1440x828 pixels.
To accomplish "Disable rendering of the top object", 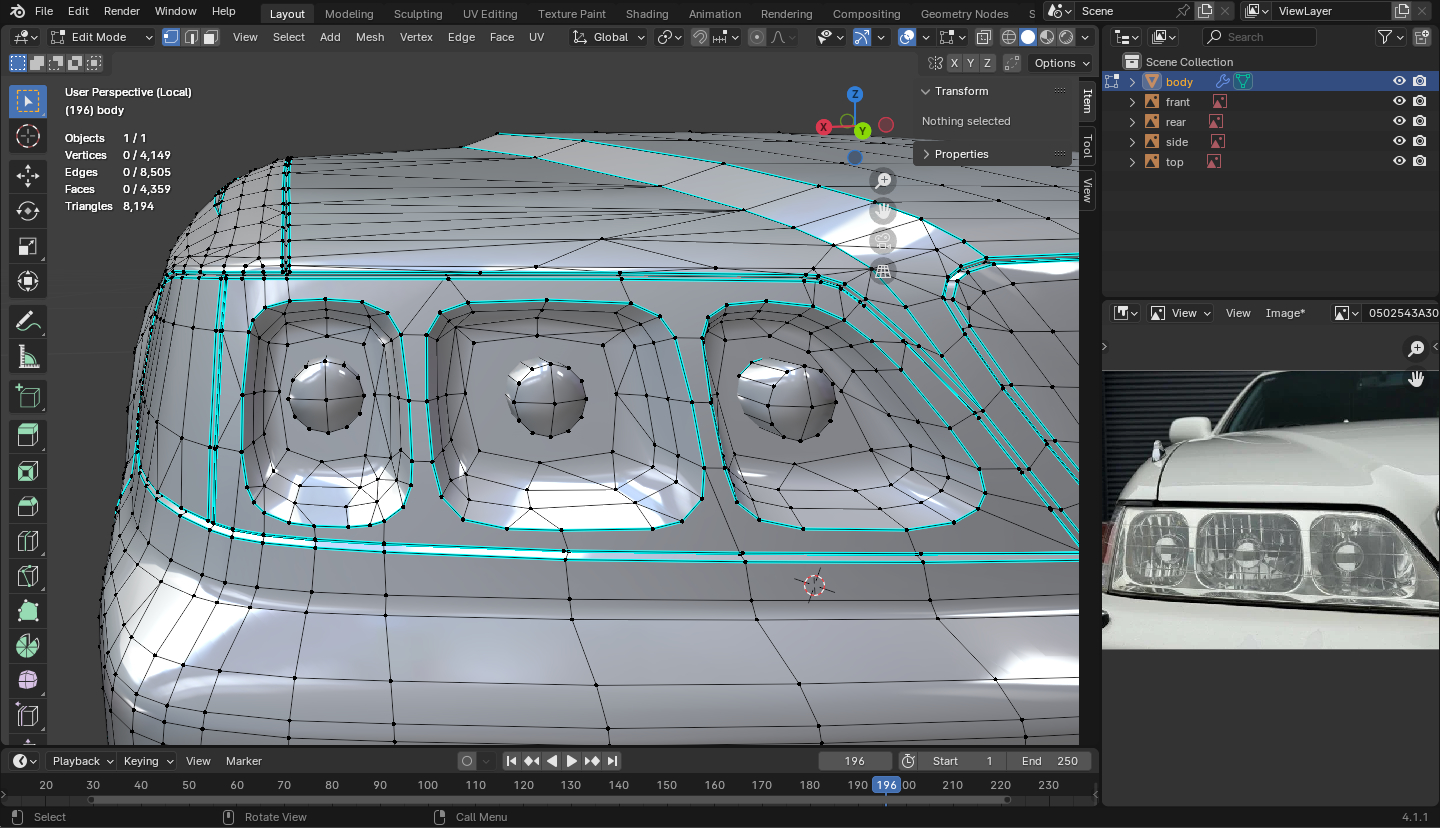I will coord(1419,162).
